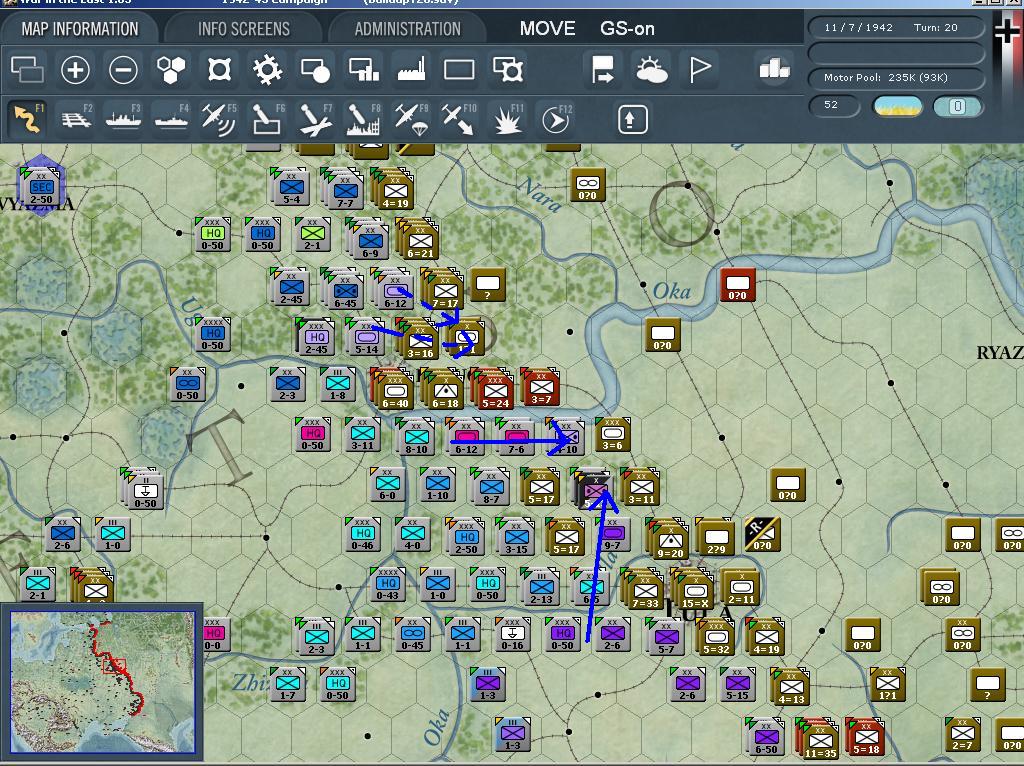Toggle the fortification level square icon

click(x=219, y=69)
